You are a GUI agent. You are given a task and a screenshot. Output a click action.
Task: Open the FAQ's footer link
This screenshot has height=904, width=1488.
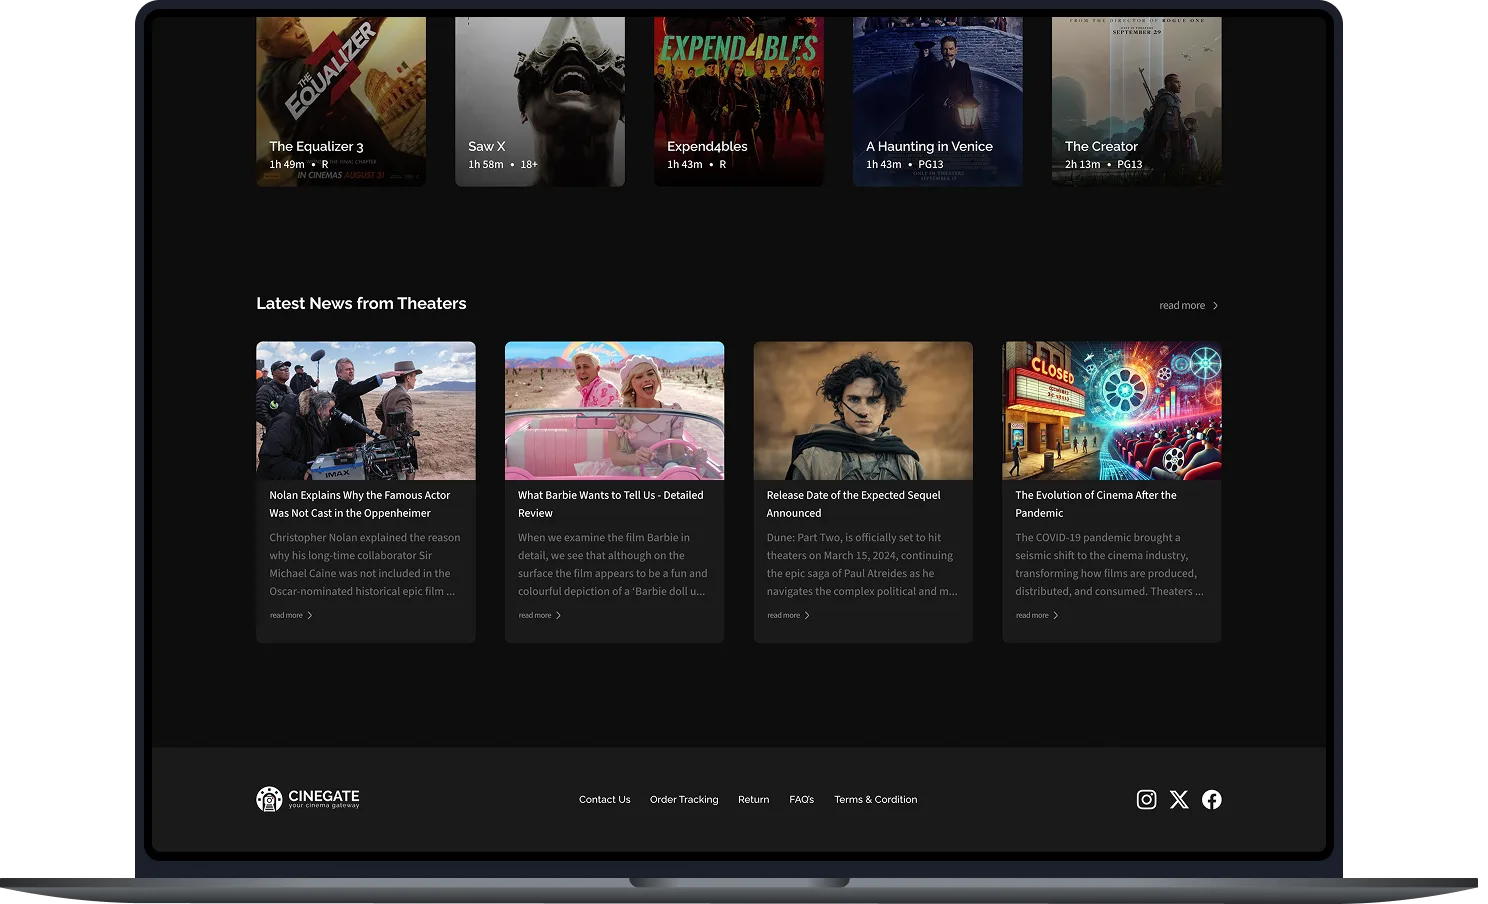click(802, 800)
